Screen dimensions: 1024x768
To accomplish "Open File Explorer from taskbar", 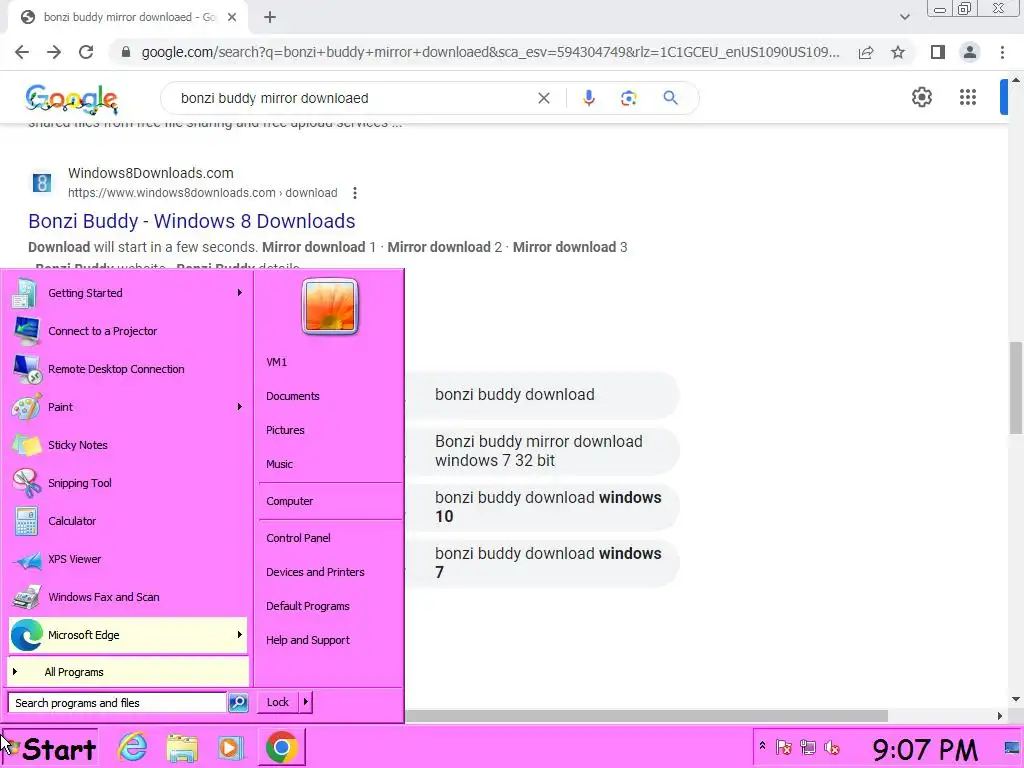I will pyautogui.click(x=182, y=748).
